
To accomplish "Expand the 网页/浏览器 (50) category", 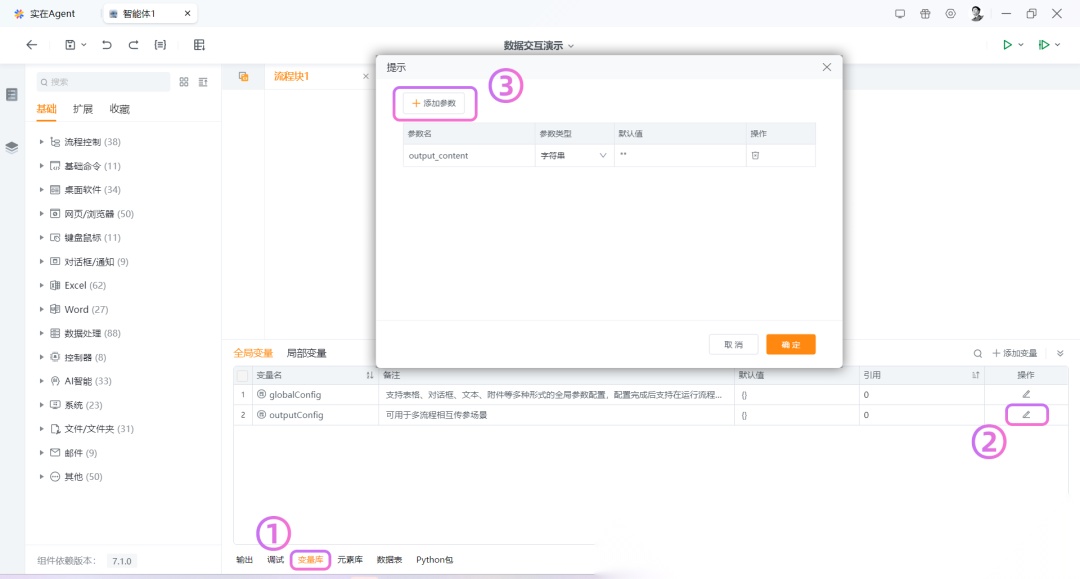I will click(x=41, y=213).
